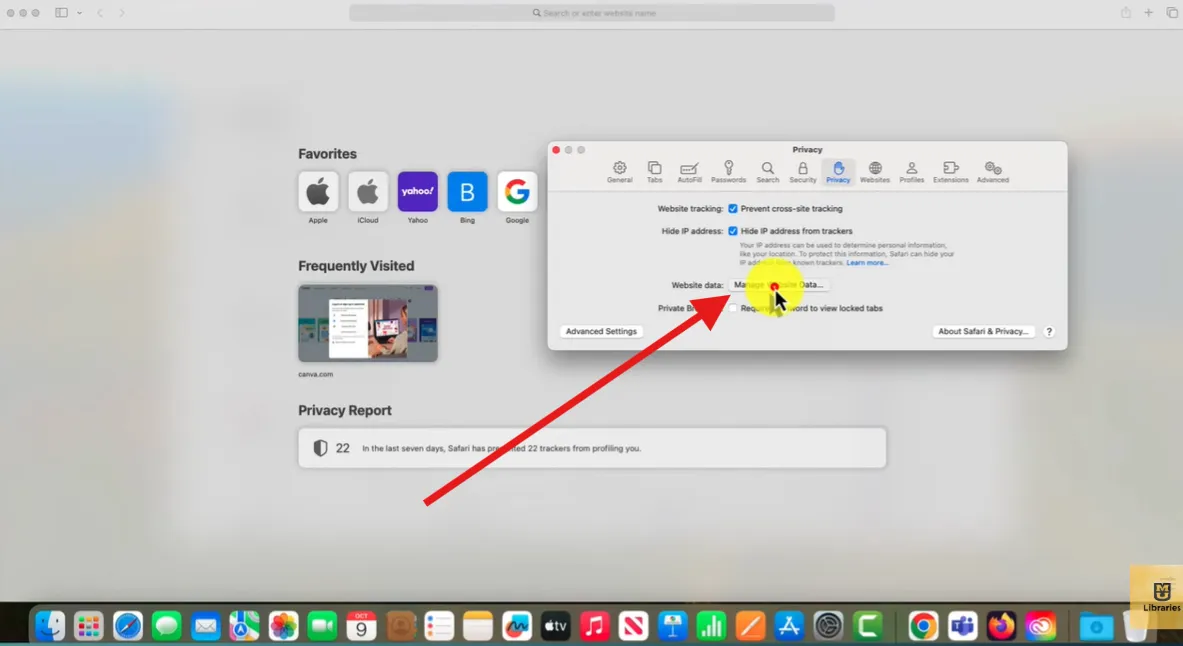Screen dimensions: 1183x646
Task: Open Calendar from the Dock
Action: [361, 626]
